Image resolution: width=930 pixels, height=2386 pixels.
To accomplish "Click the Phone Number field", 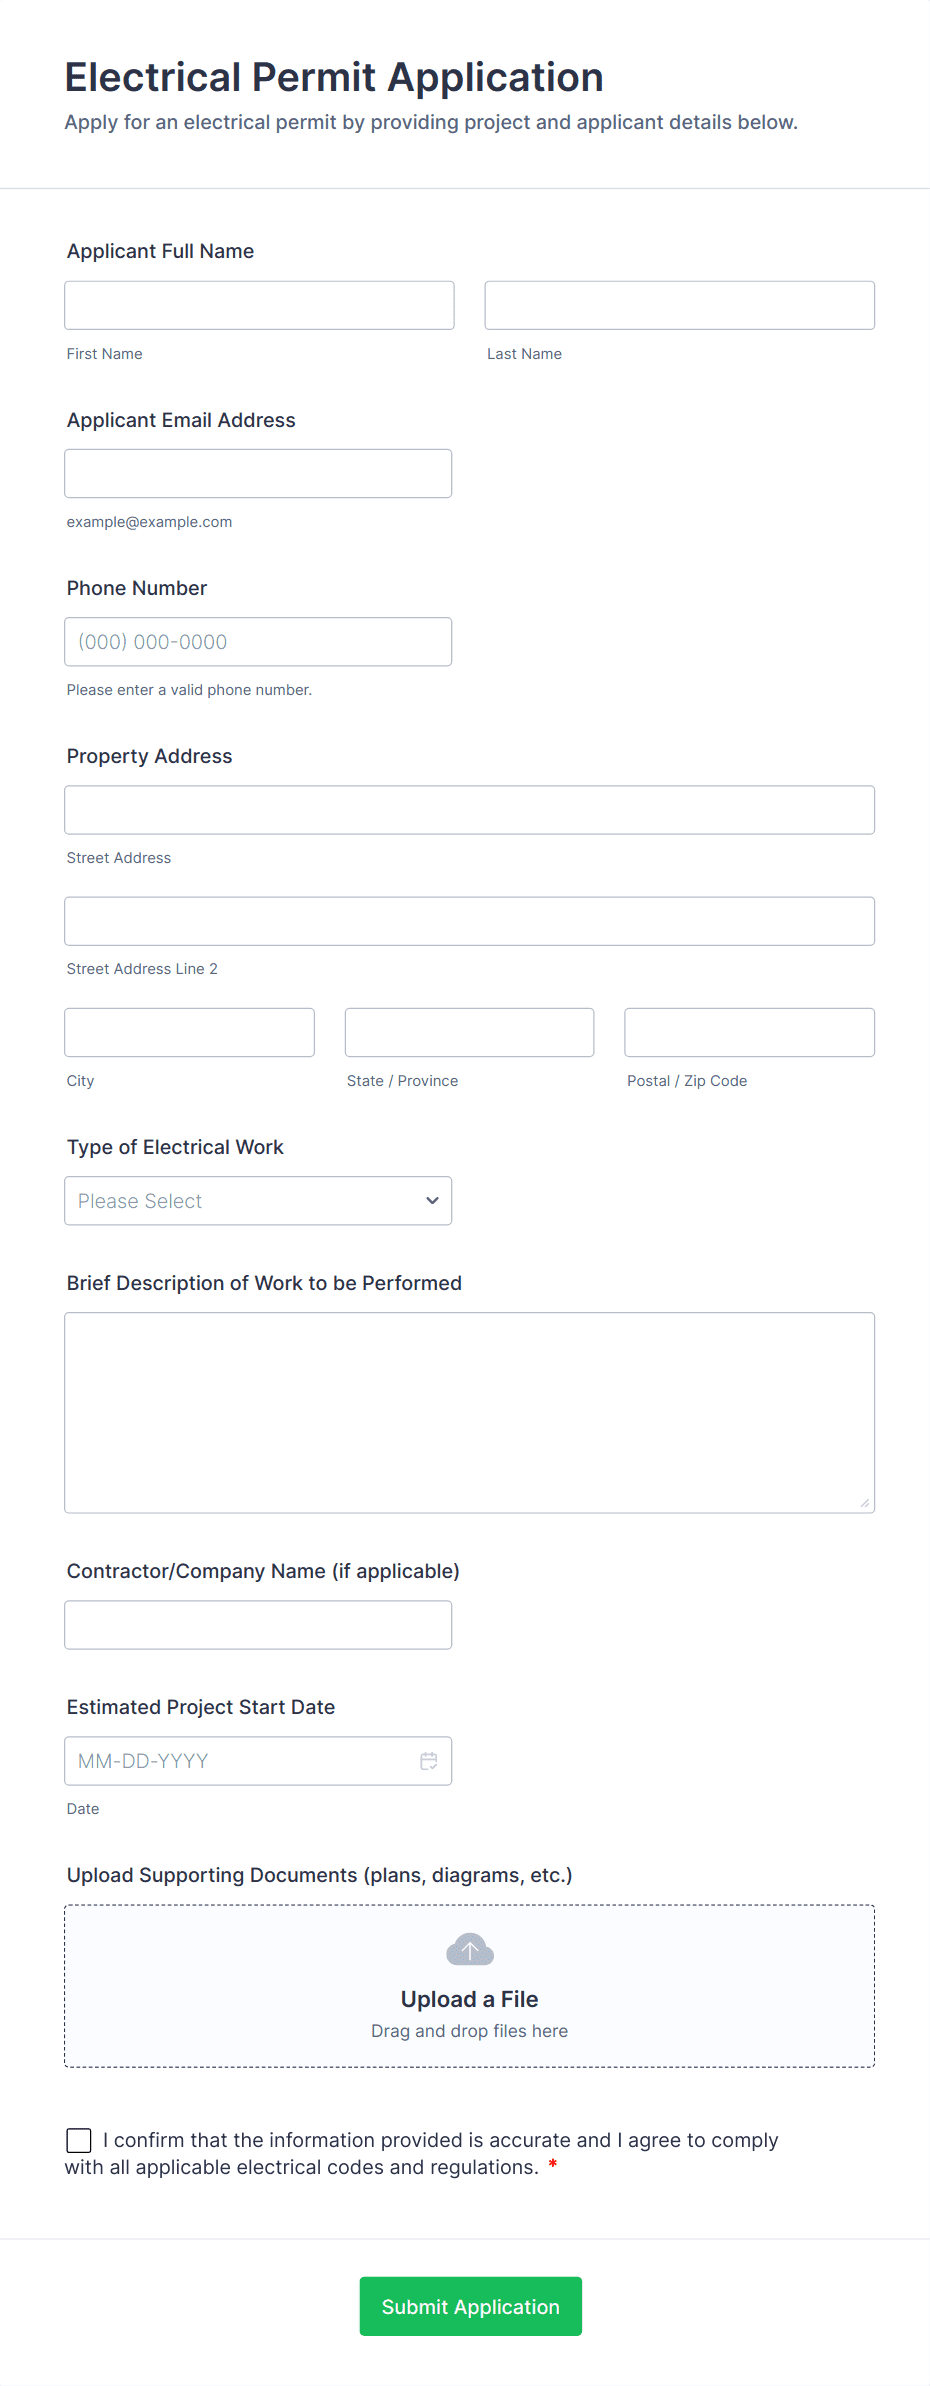I will (258, 641).
